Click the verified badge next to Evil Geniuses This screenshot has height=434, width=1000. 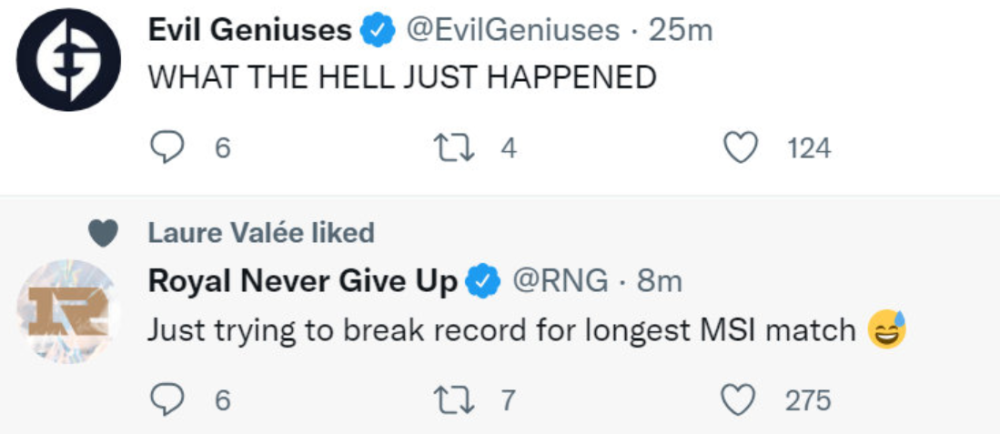pos(377,32)
